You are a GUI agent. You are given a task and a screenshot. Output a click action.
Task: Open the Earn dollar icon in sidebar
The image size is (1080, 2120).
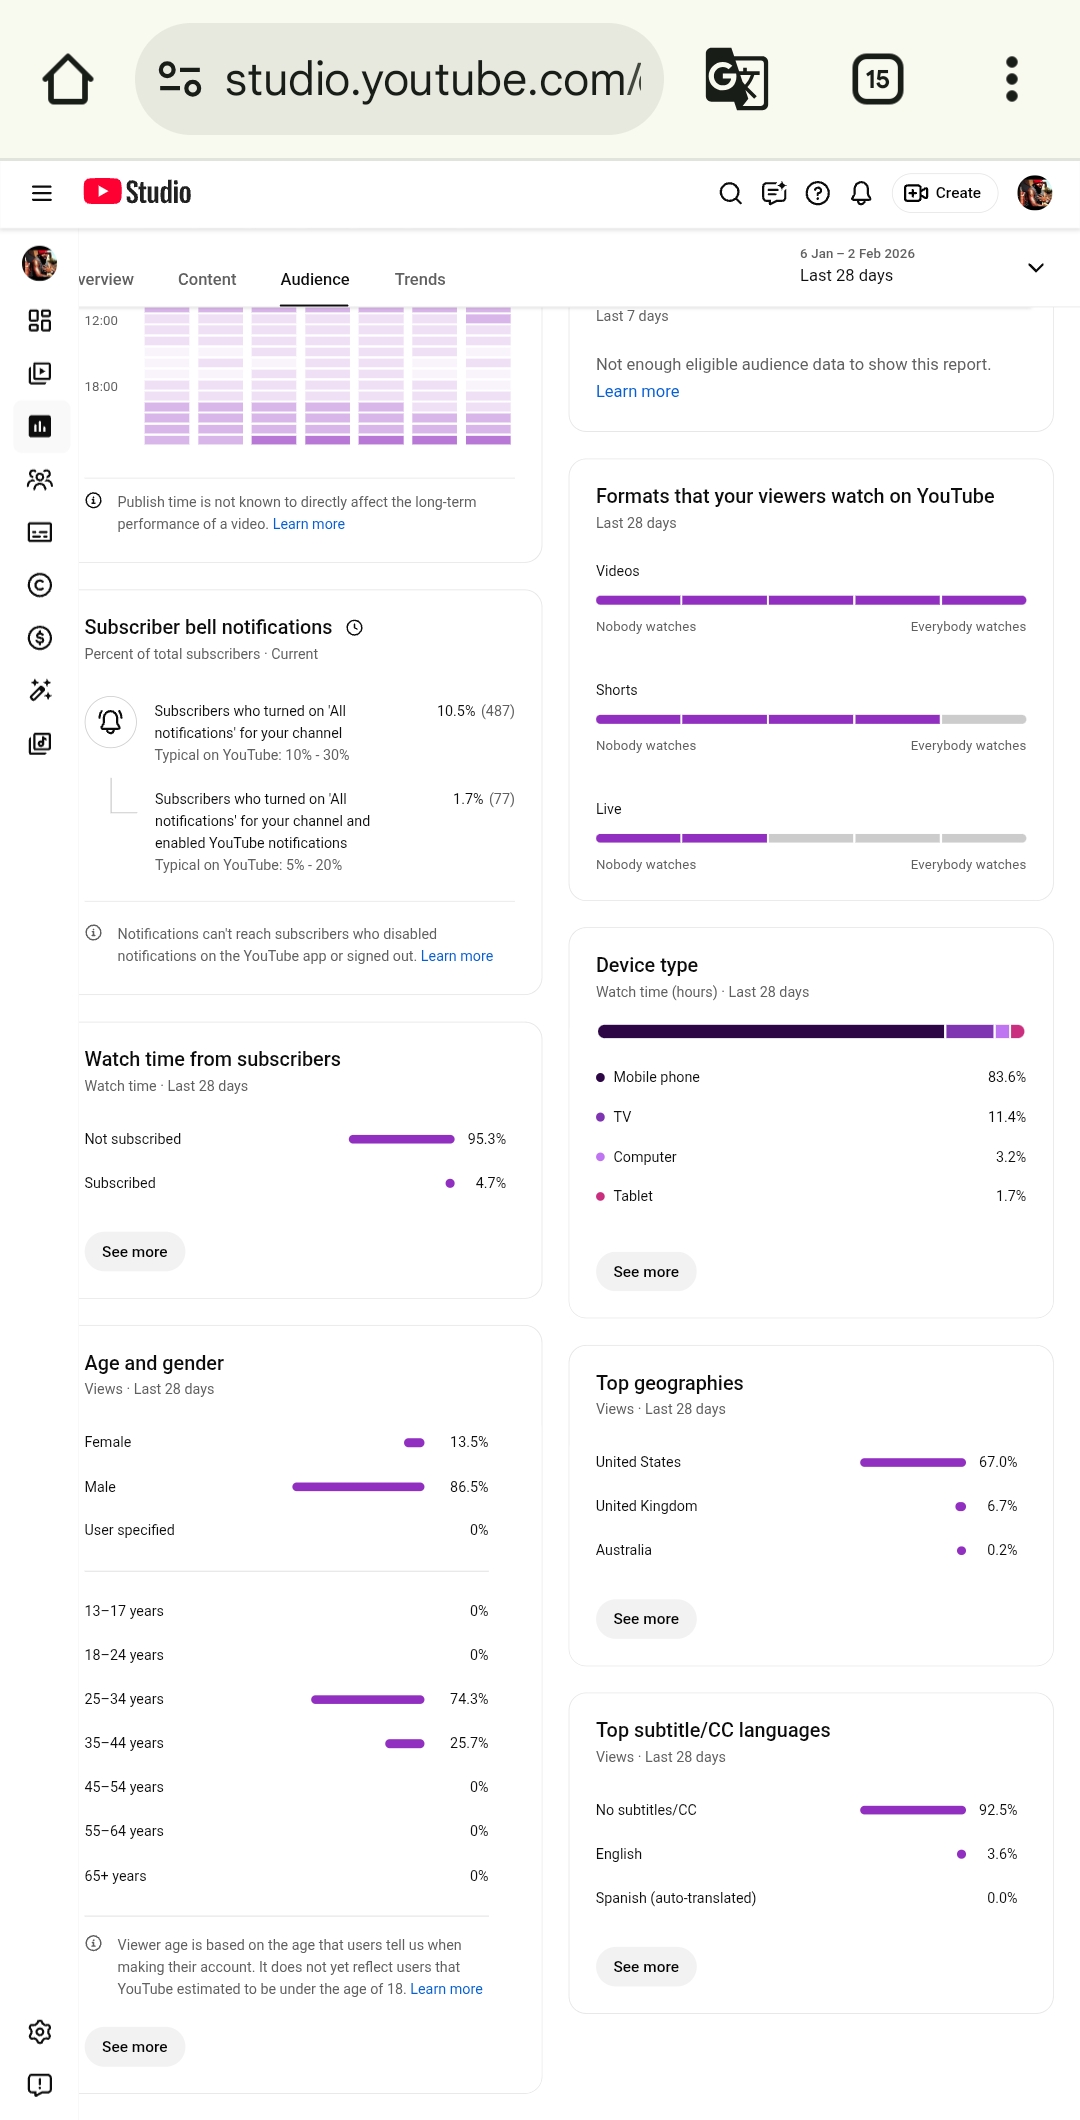pyautogui.click(x=40, y=638)
